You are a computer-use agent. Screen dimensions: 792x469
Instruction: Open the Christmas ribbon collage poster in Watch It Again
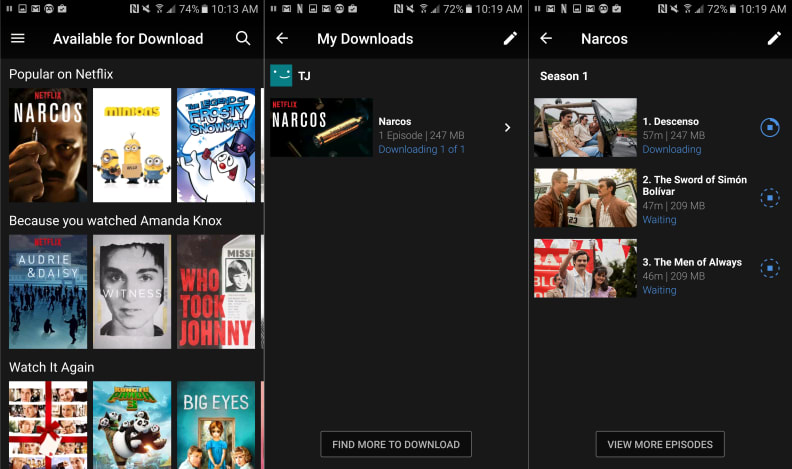pyautogui.click(x=48, y=425)
